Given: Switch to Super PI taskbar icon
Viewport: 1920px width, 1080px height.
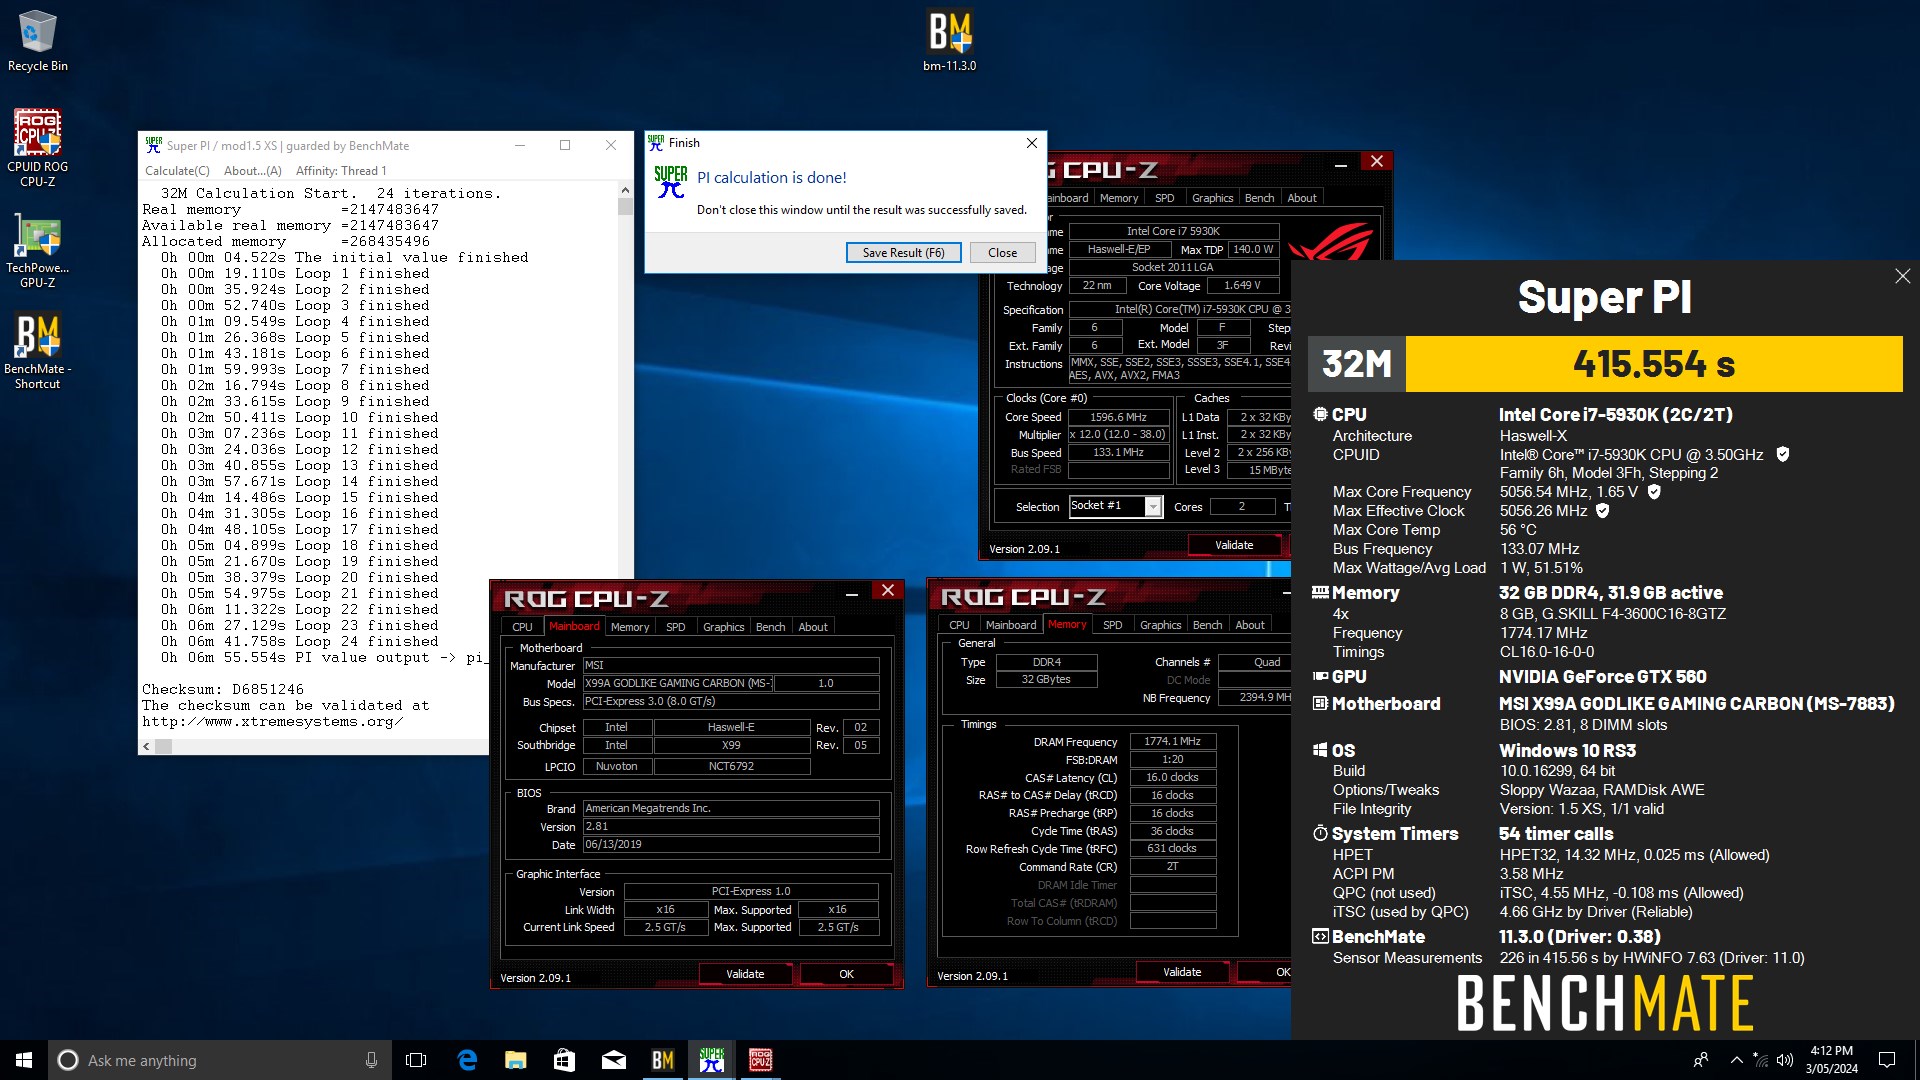Looking at the screenshot, I should (711, 1060).
